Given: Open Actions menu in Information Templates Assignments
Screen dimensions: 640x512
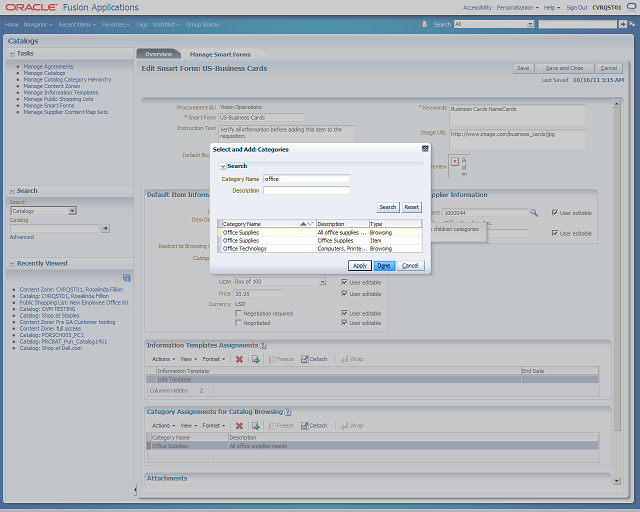Looking at the screenshot, I should click(x=163, y=359).
